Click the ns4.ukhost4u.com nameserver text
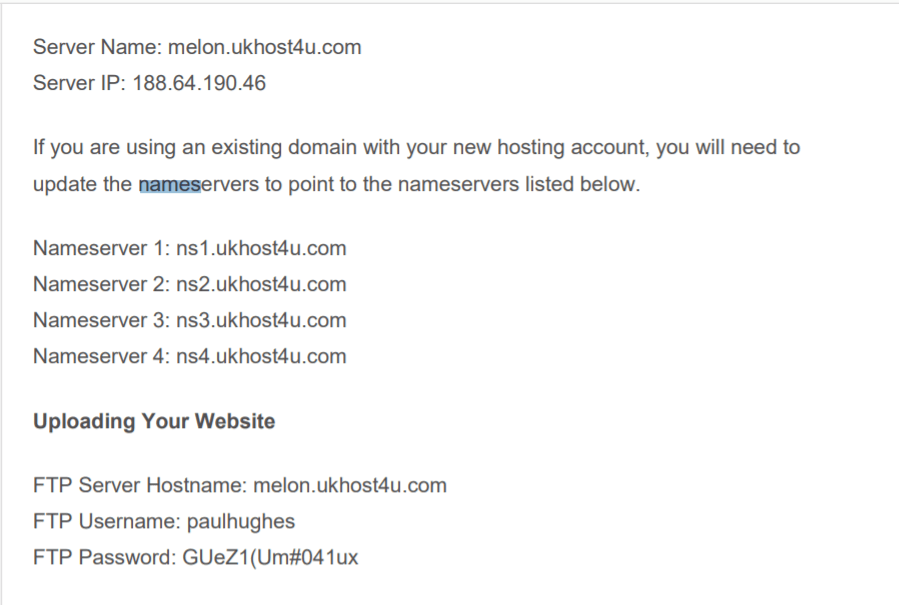 point(261,356)
